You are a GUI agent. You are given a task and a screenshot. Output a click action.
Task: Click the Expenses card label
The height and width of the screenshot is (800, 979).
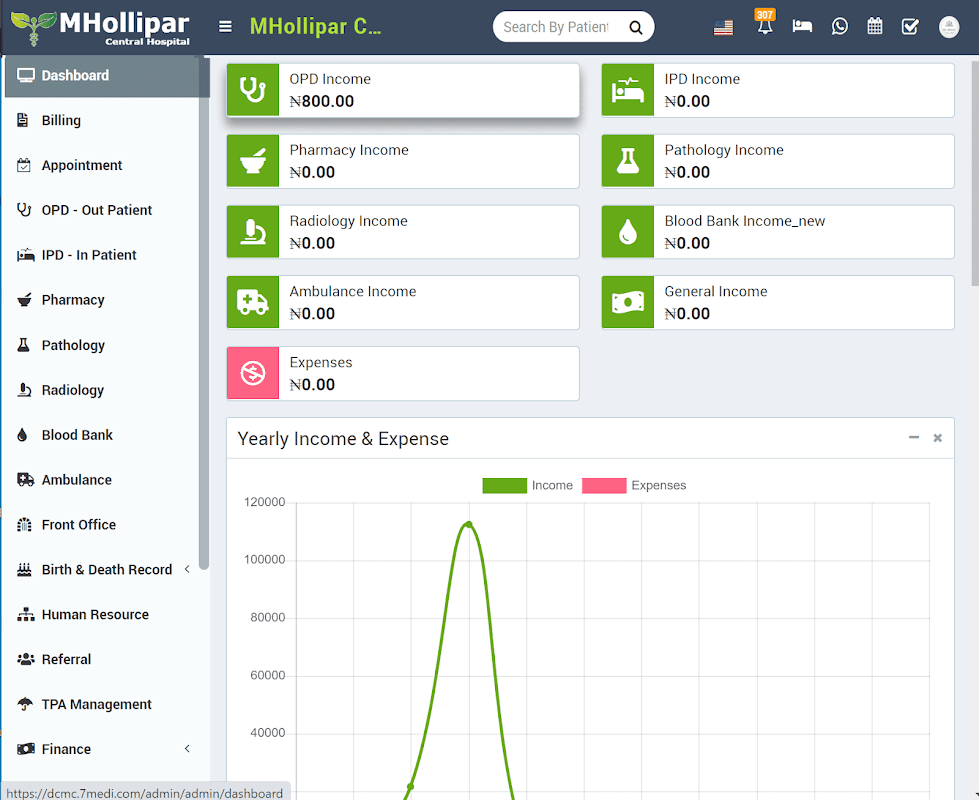(x=321, y=363)
